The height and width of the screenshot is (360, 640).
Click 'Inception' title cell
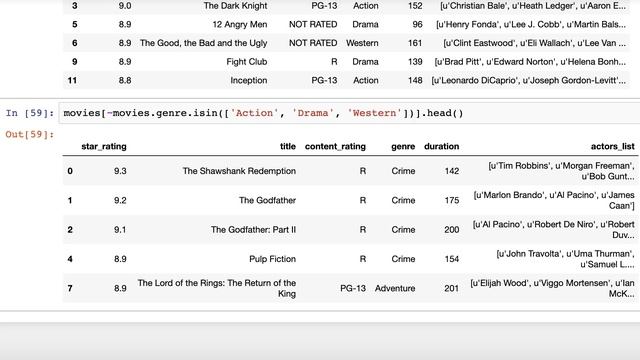(249, 80)
